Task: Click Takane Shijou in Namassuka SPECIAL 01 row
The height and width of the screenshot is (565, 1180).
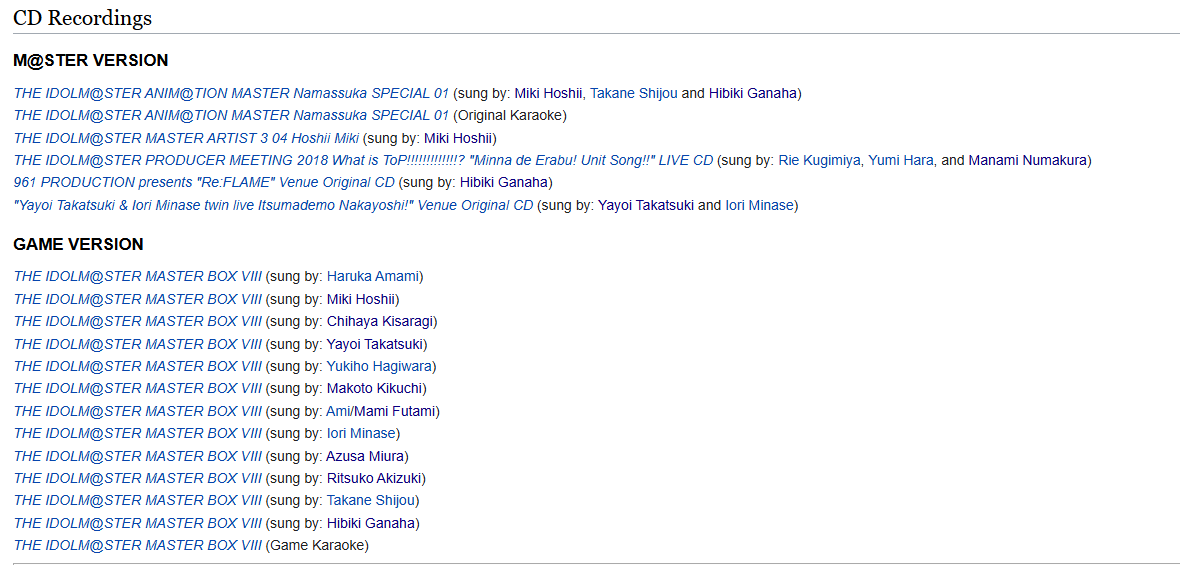Action: pyautogui.click(x=634, y=93)
